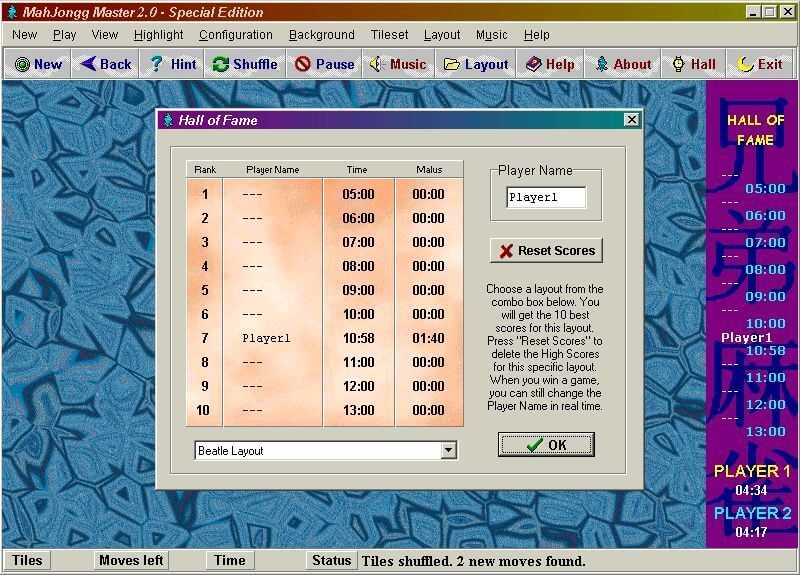Shuffle the tiles using the Shuffle button

tap(245, 64)
